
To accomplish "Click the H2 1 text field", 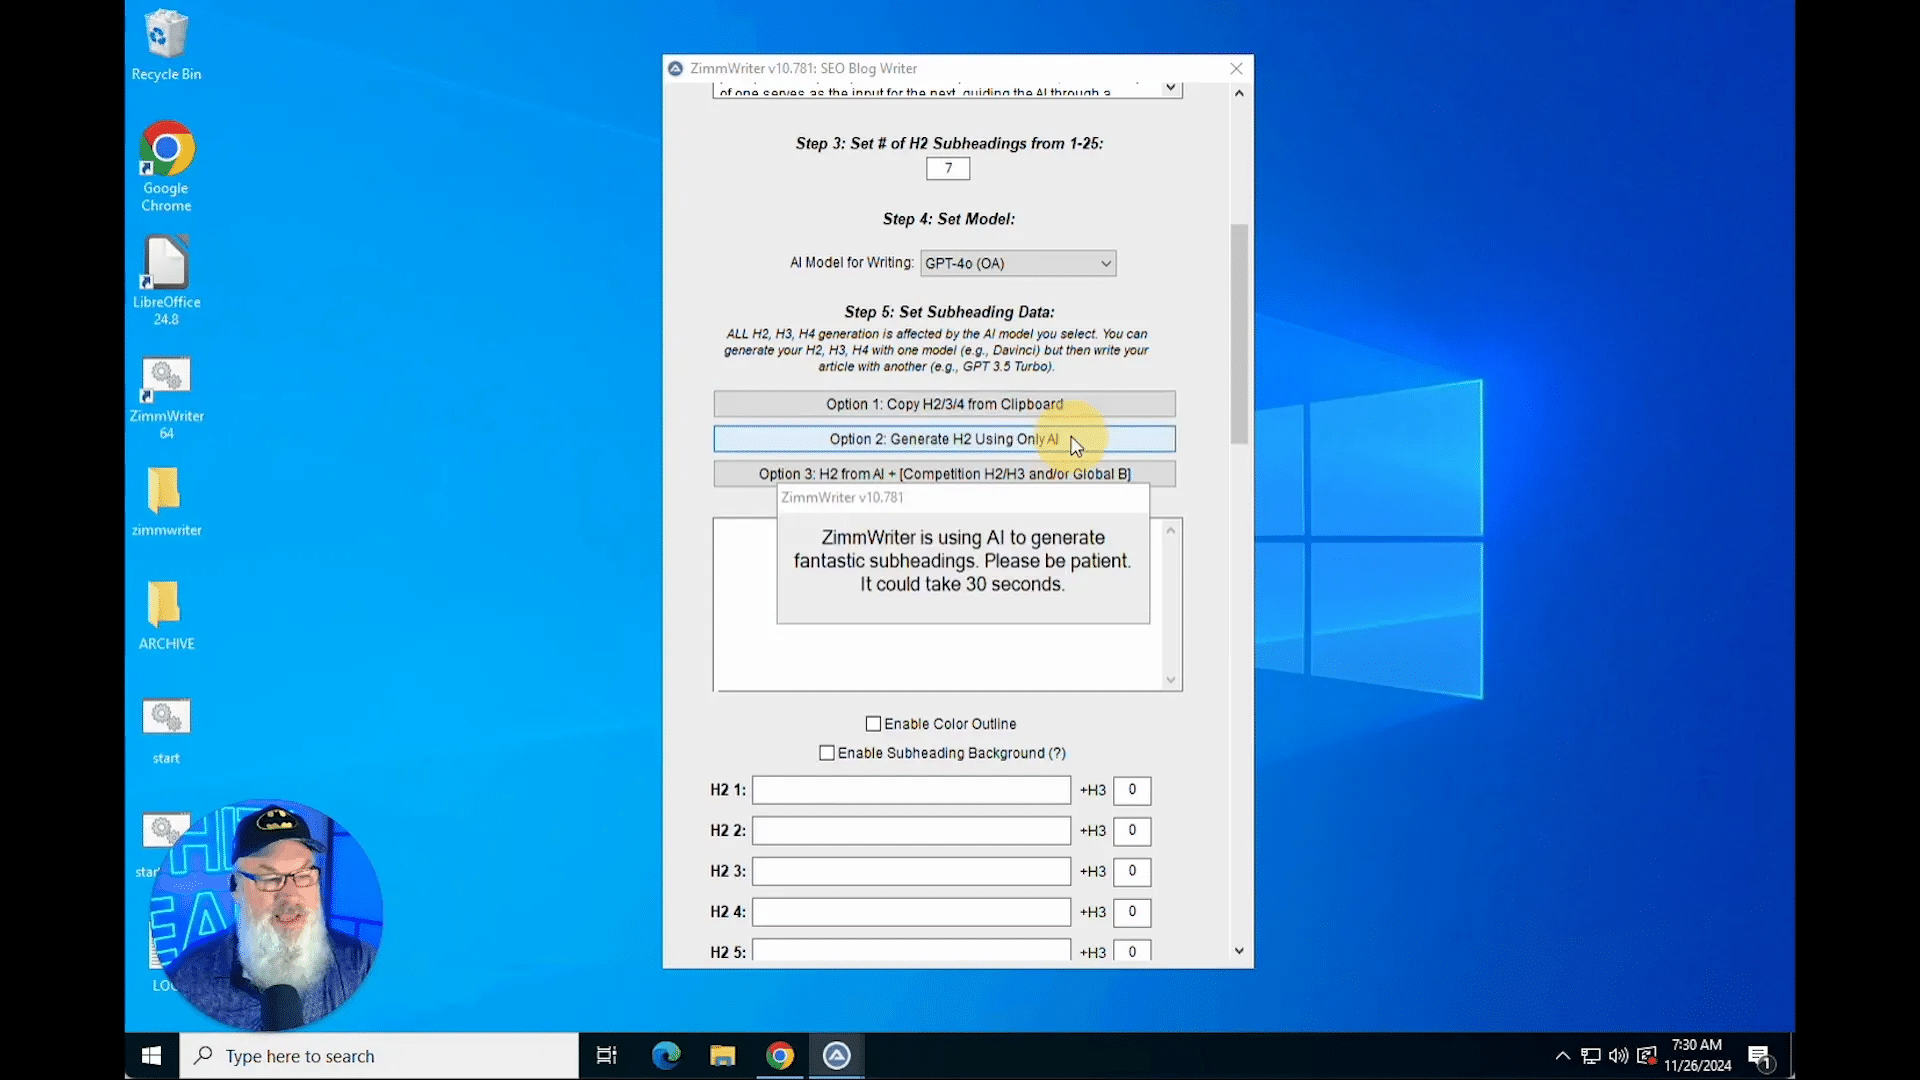I will [911, 790].
